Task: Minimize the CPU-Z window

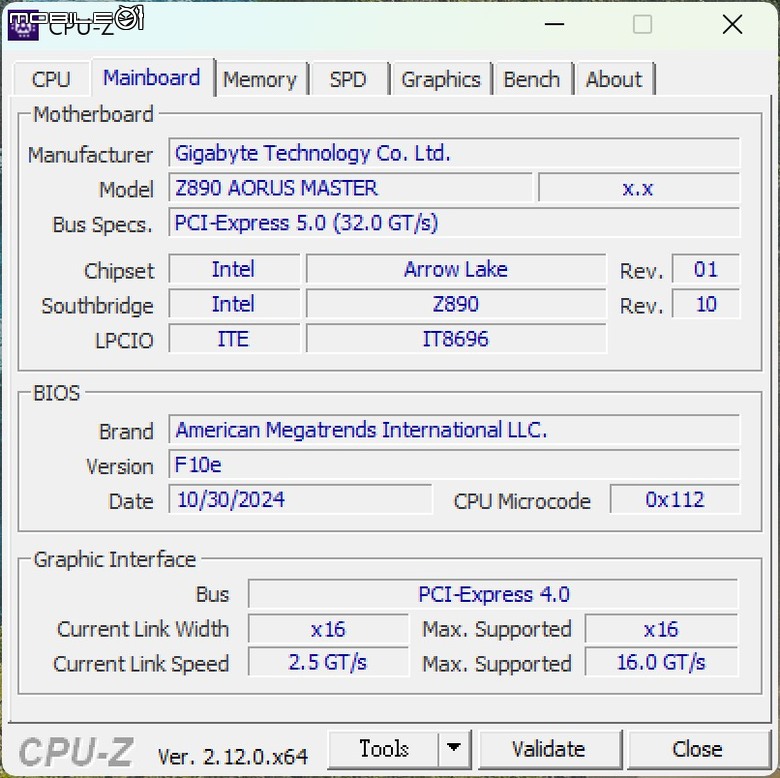Action: tap(554, 24)
